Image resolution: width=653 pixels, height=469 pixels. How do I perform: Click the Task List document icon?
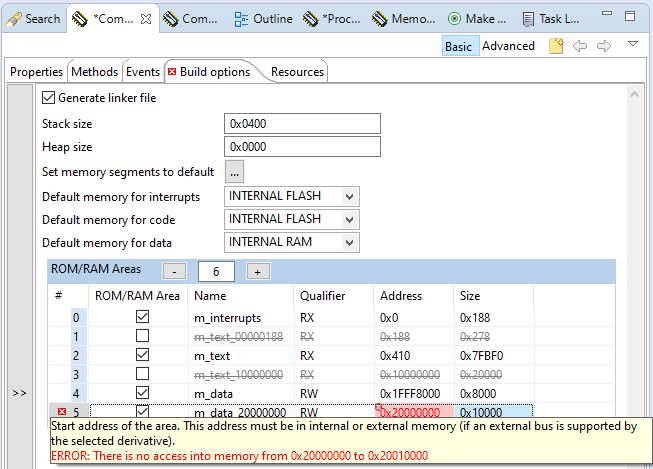[x=528, y=19]
